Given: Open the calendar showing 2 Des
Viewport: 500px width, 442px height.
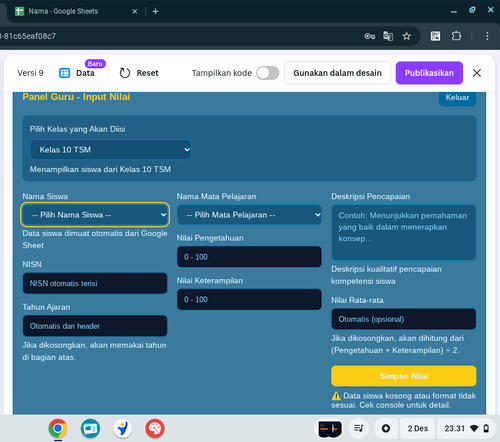Looking at the screenshot, I should 418,428.
